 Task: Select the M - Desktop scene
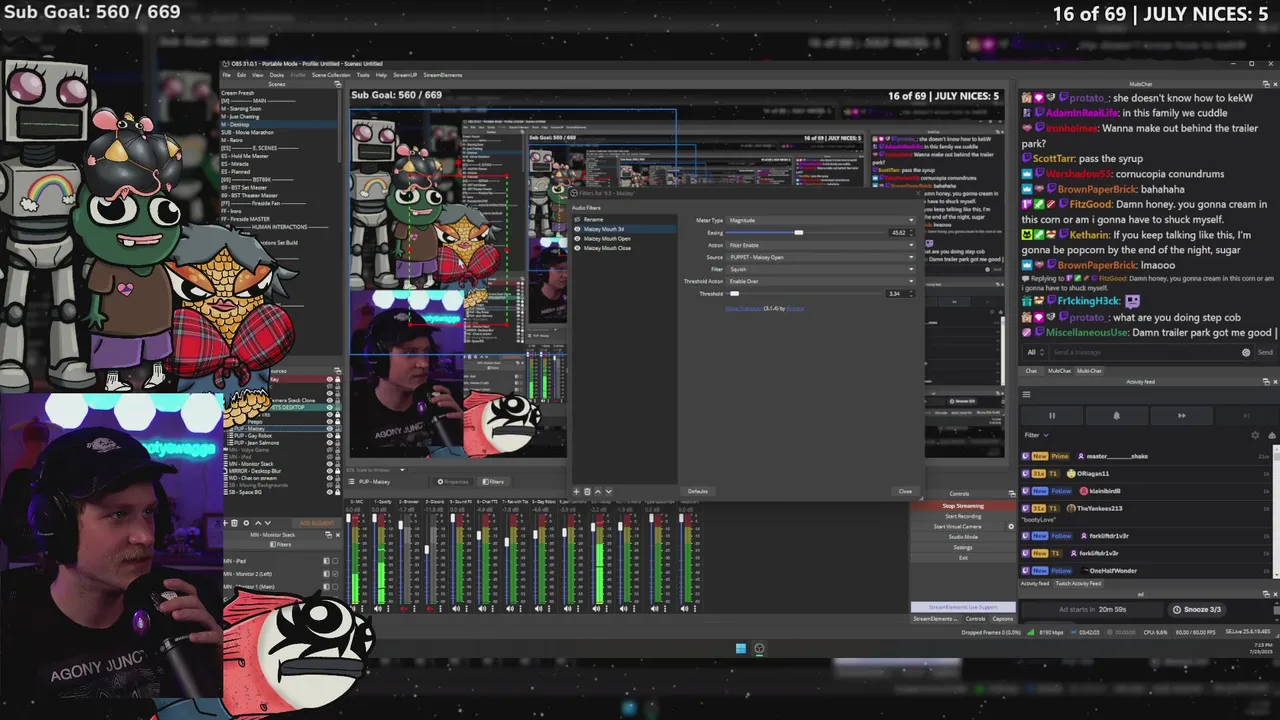click(278, 125)
